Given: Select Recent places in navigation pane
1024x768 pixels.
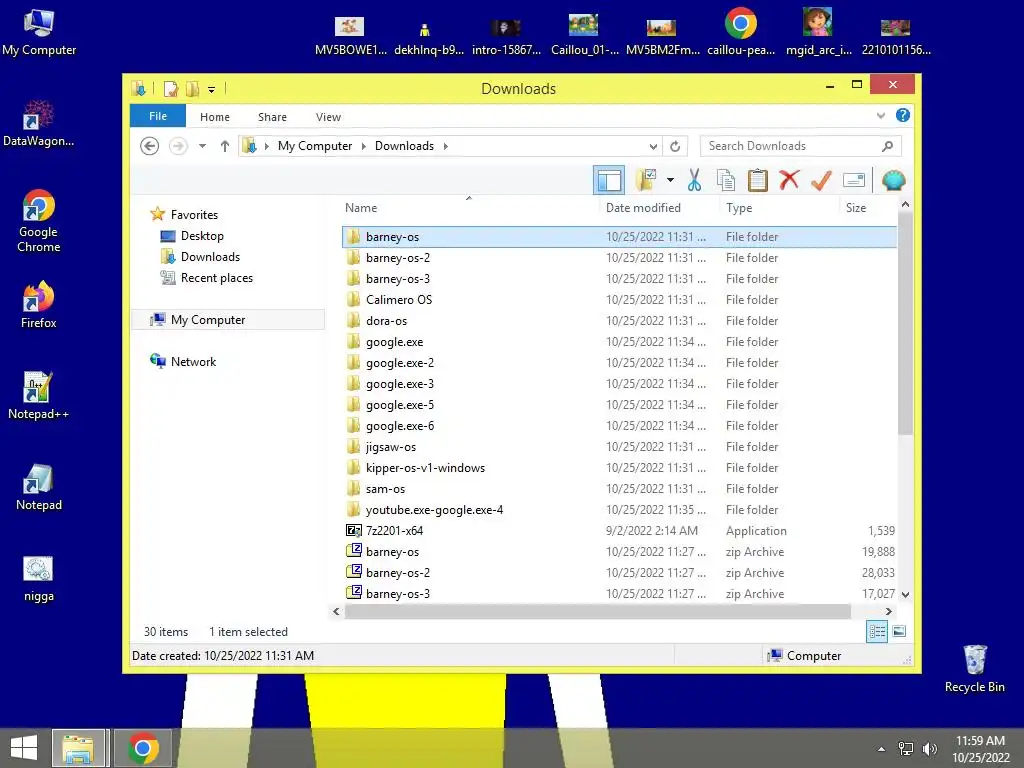Looking at the screenshot, I should point(217,278).
